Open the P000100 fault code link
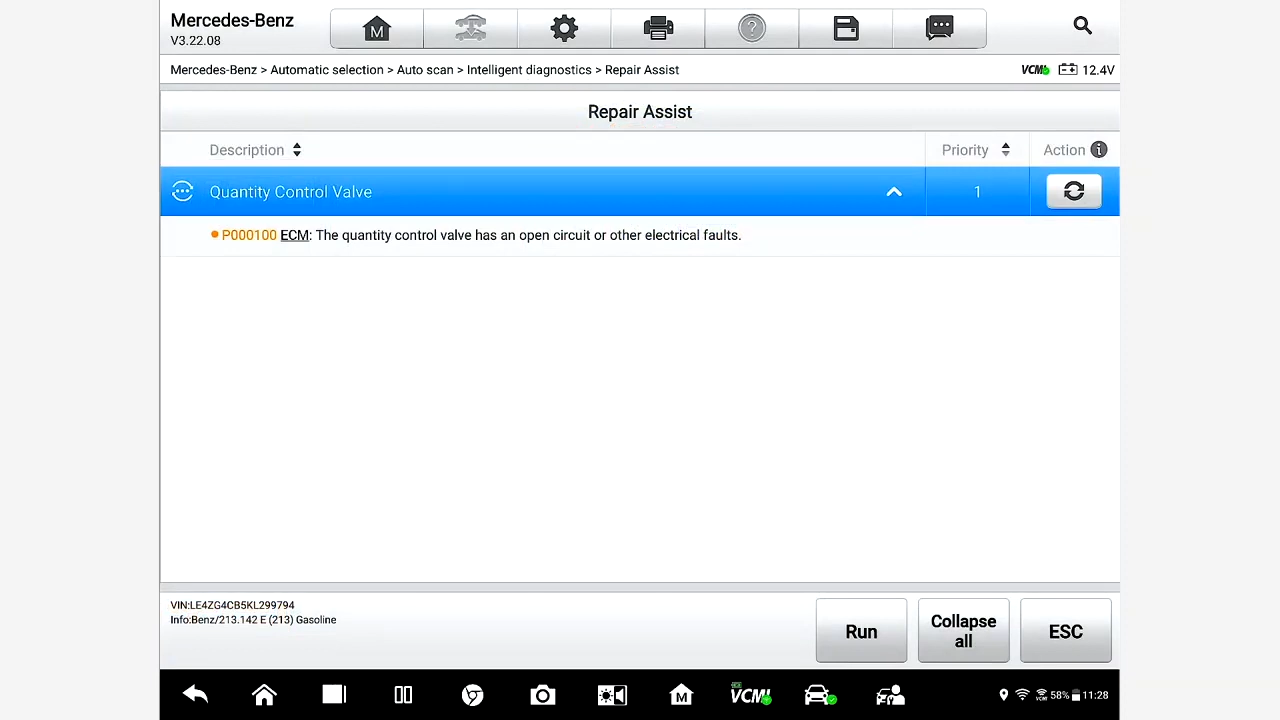Image resolution: width=1280 pixels, height=720 pixels. (x=249, y=235)
